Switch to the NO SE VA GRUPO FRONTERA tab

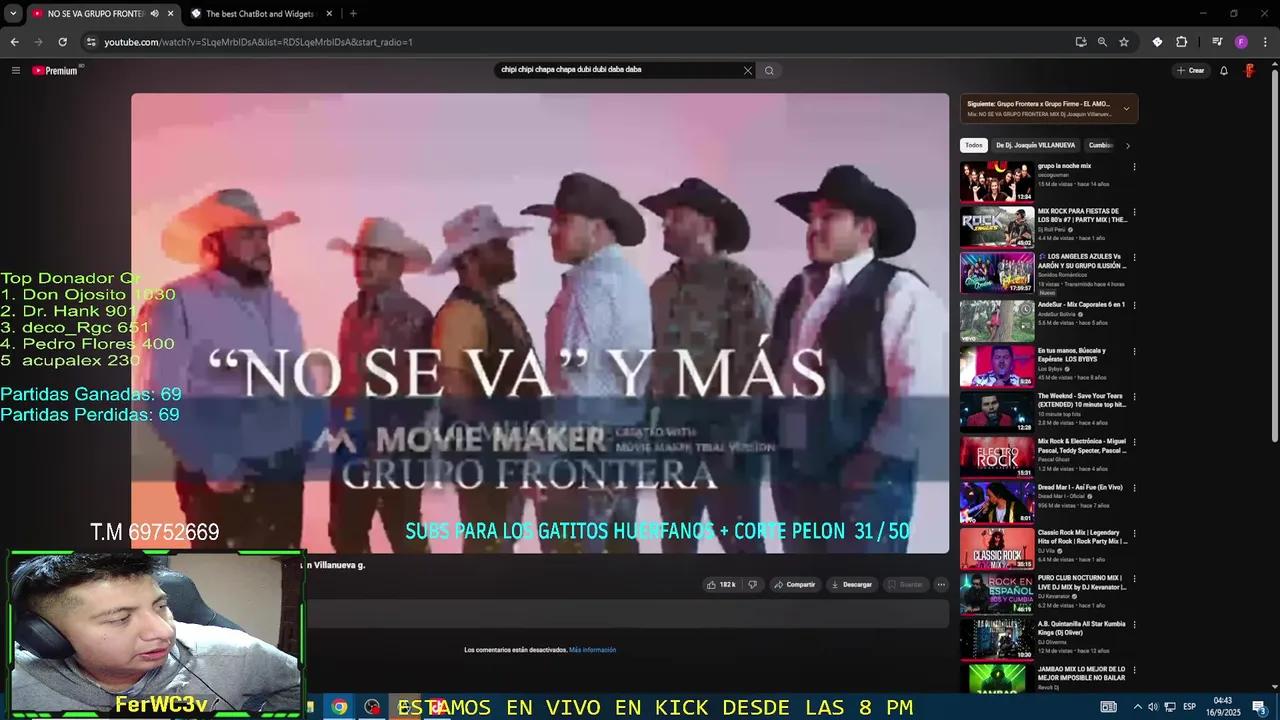tap(95, 14)
